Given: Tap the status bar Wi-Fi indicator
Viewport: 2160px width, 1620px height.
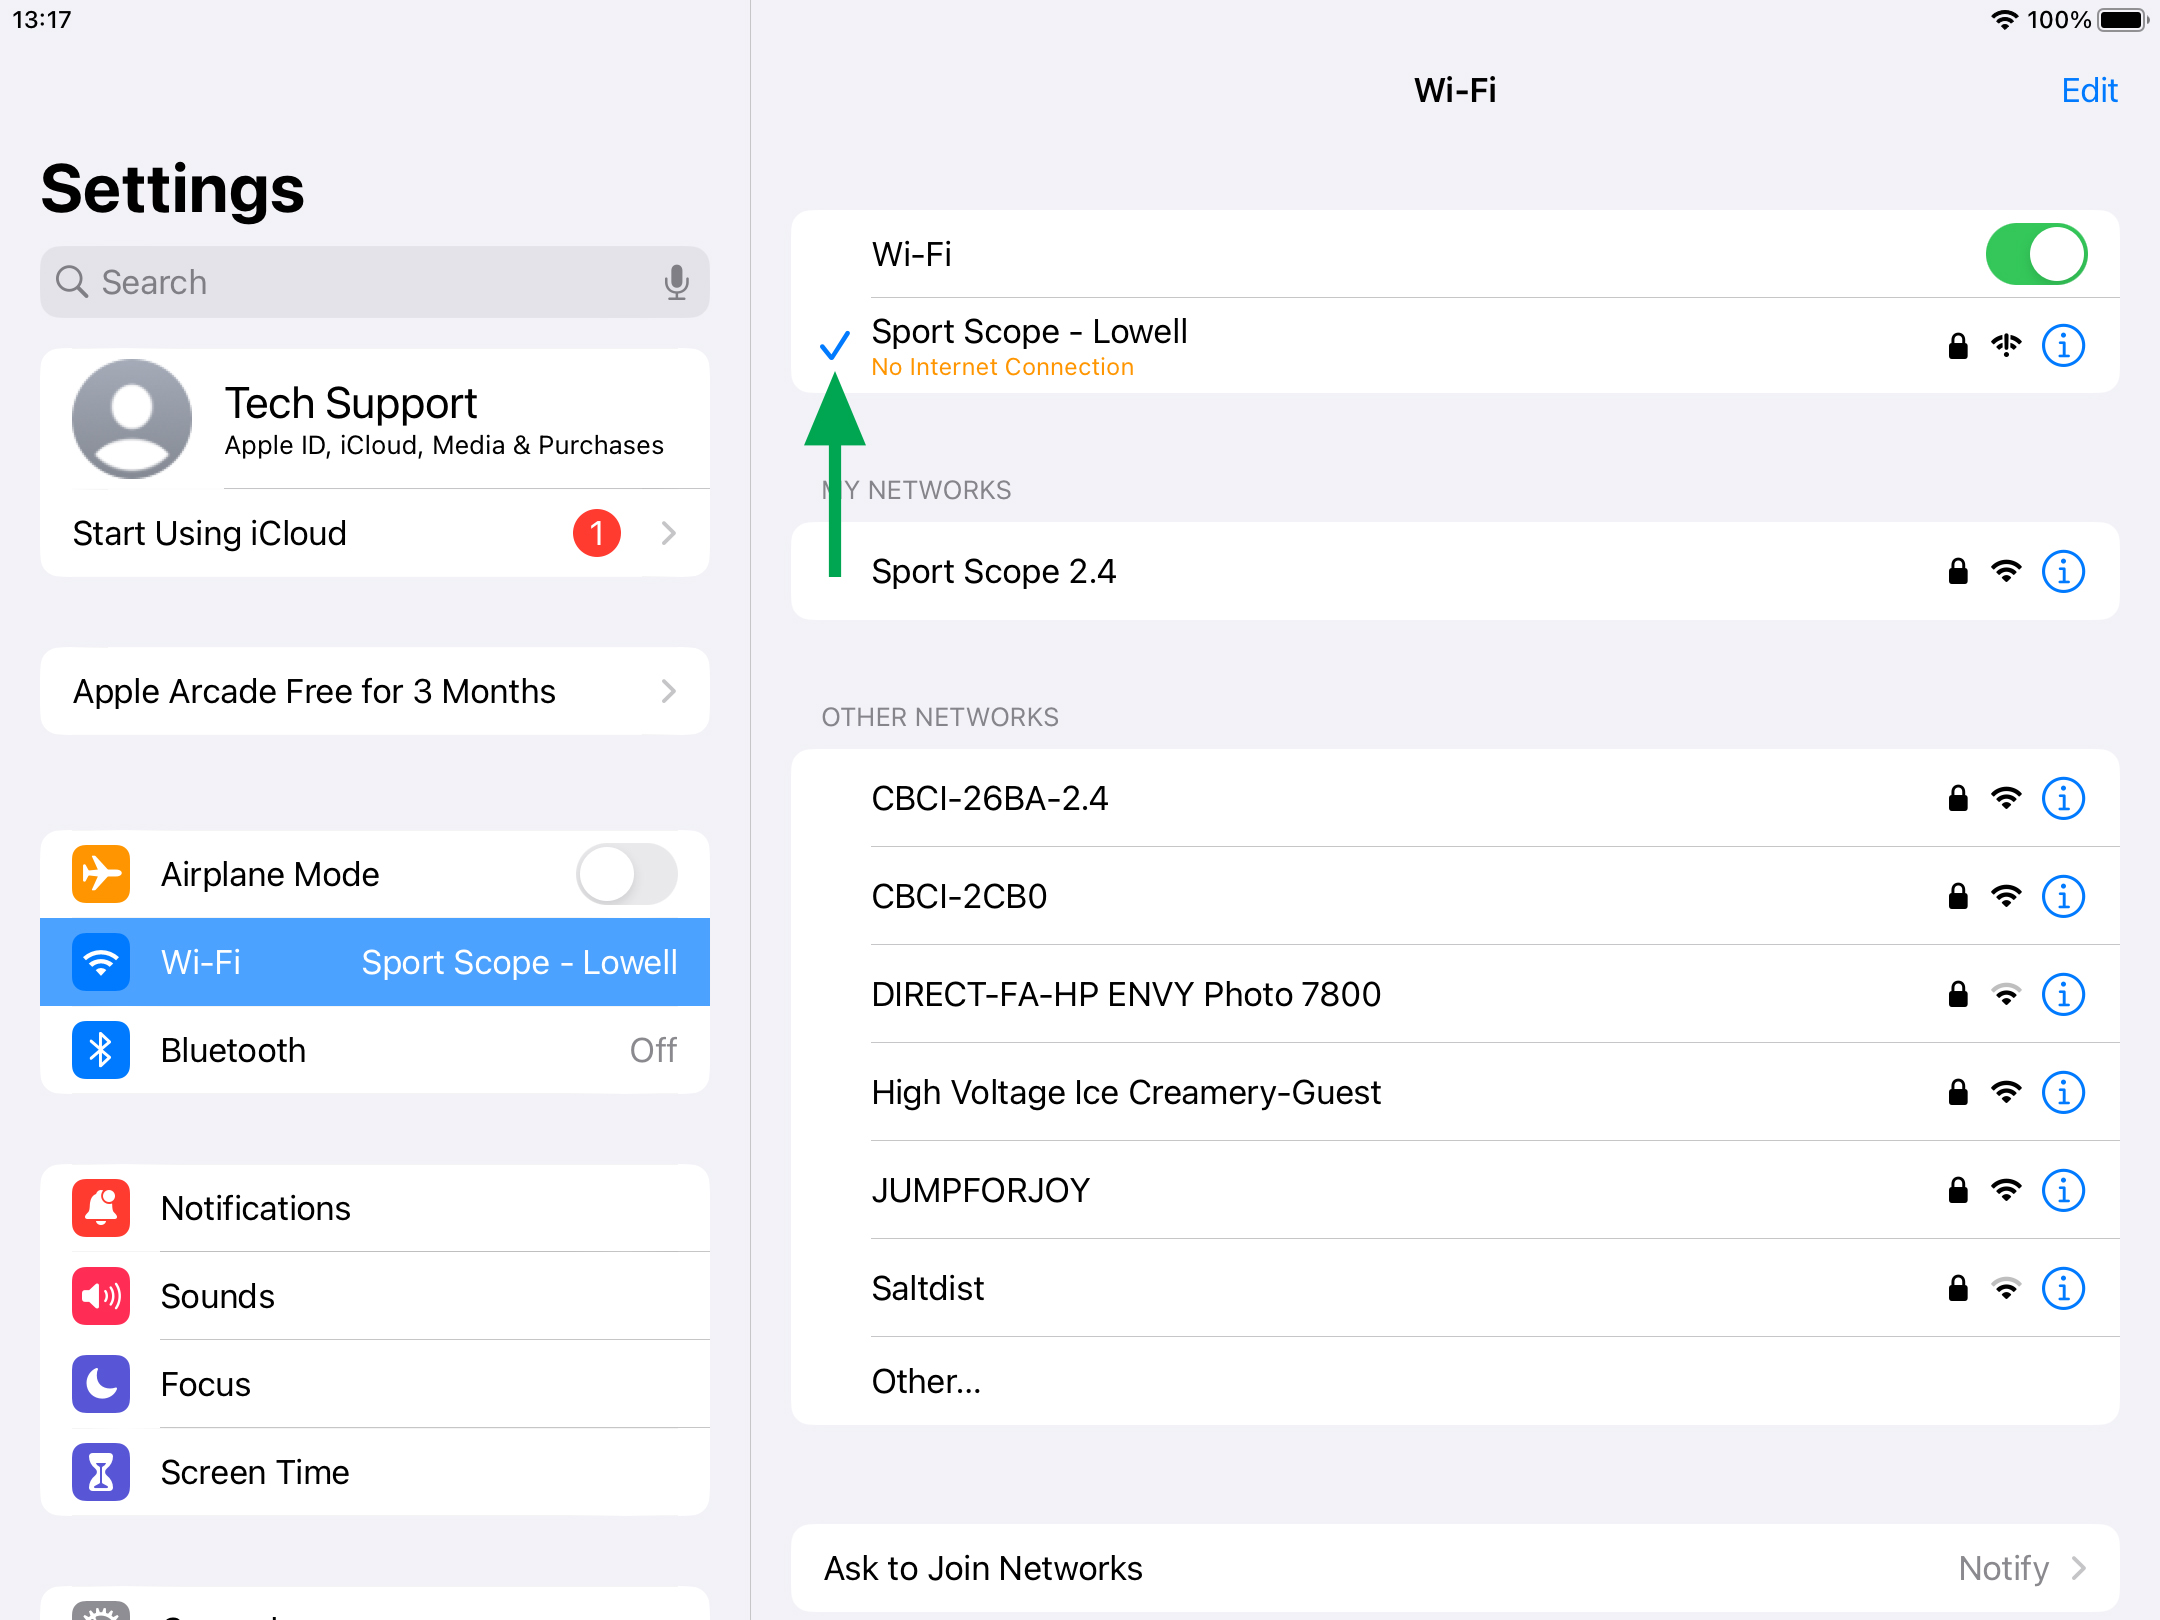Looking at the screenshot, I should 2004,20.
